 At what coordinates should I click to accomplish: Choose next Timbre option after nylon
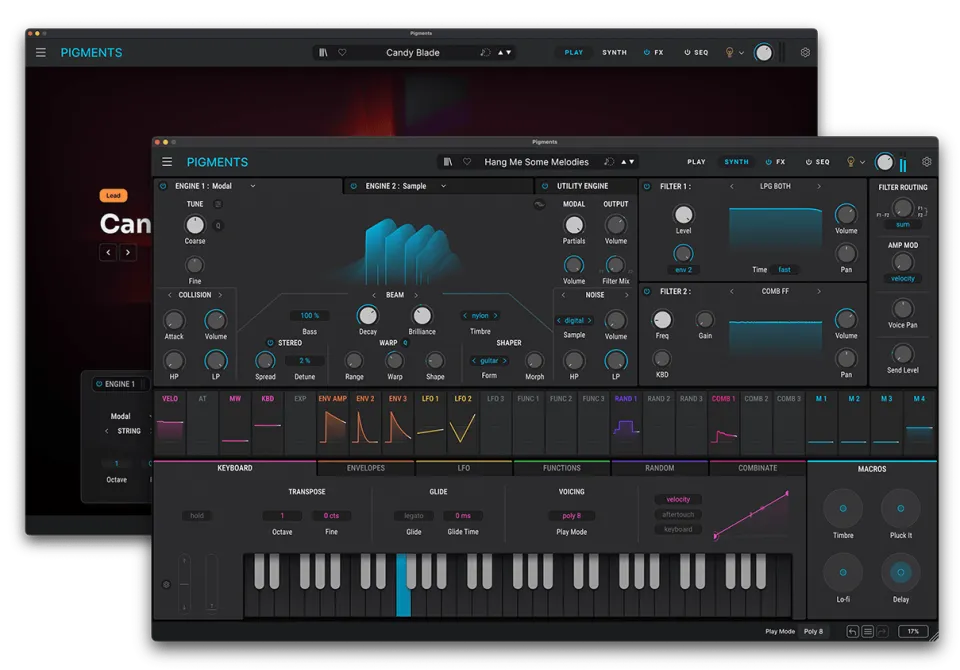pos(495,316)
